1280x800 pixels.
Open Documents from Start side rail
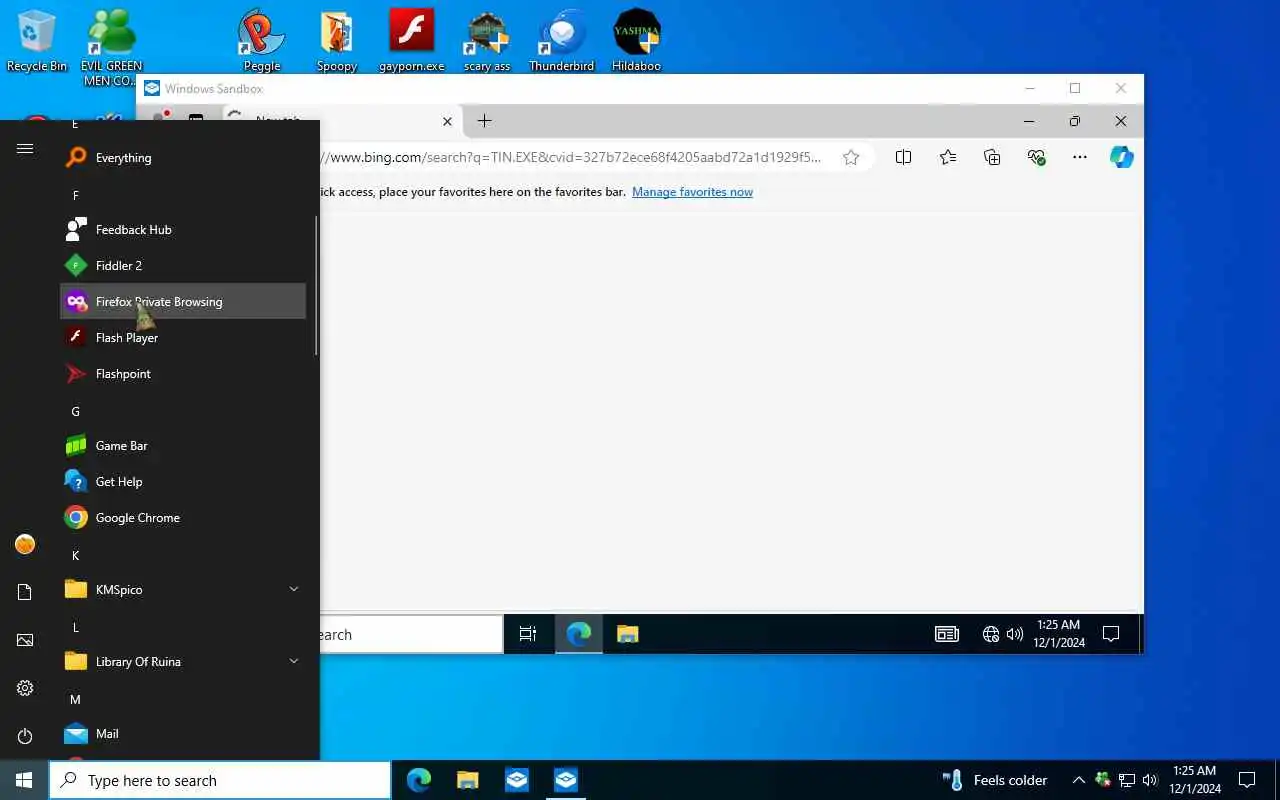pos(25,592)
